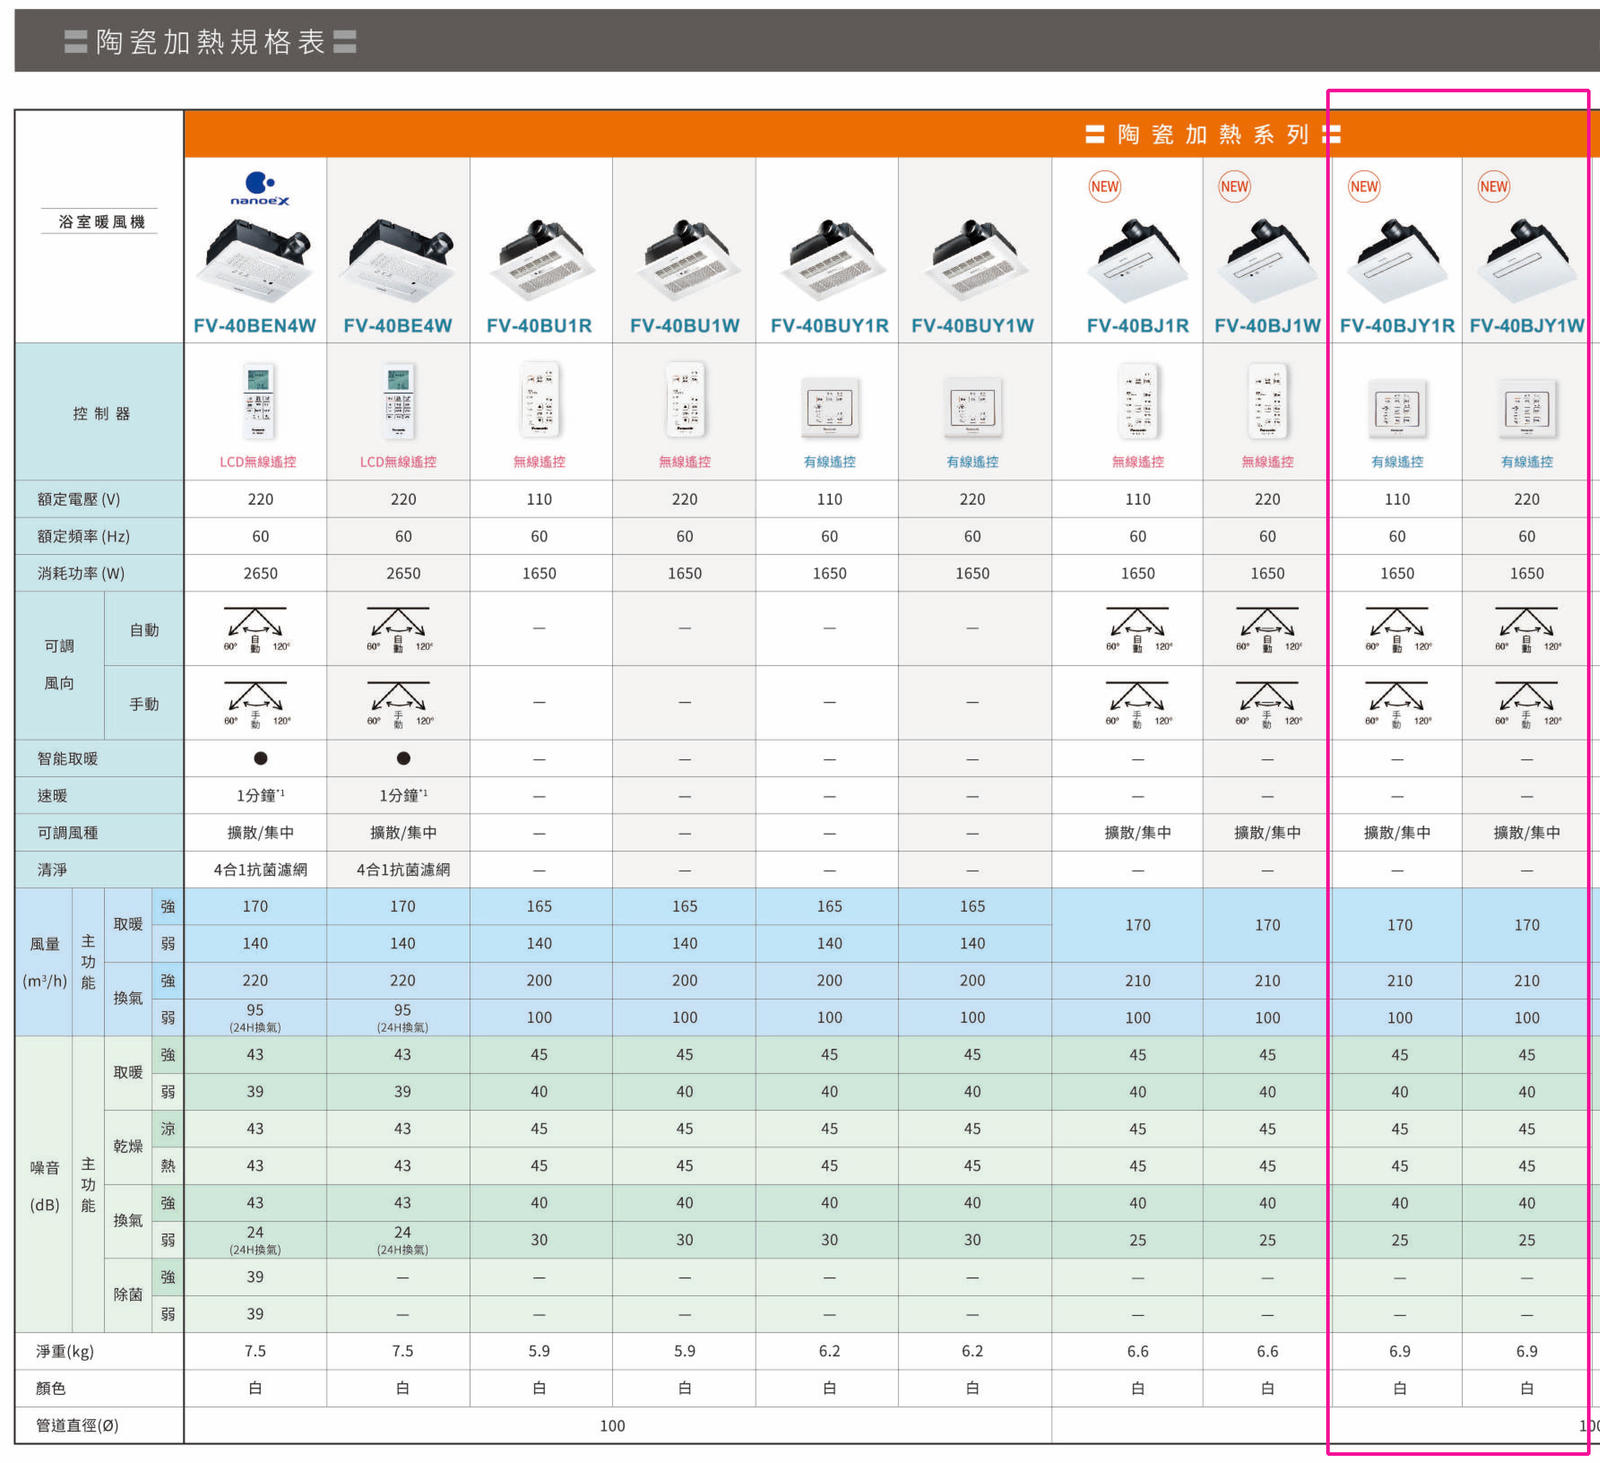Click FV-40BJ1W automatic airflow direction diagram
The height and width of the screenshot is (1463, 1600).
pos(1268,629)
